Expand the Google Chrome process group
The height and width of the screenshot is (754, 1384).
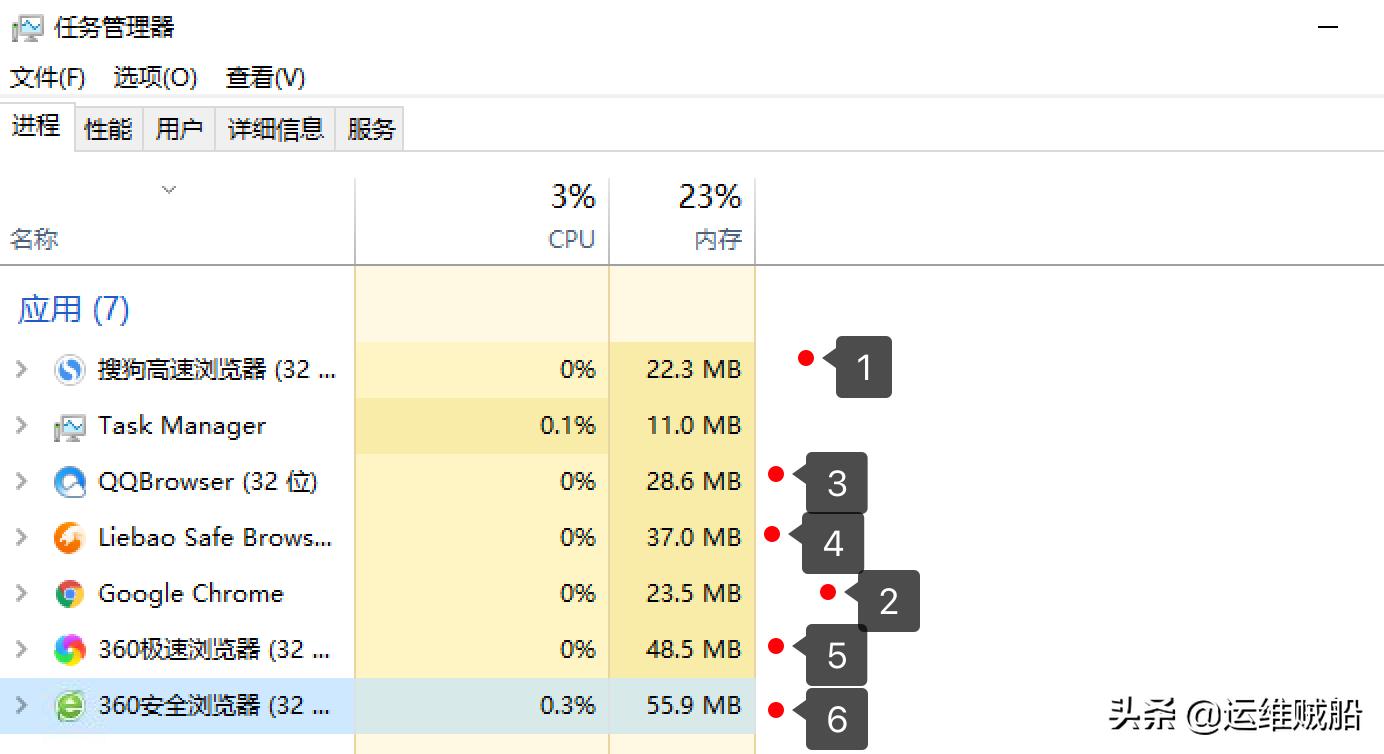pyautogui.click(x=21, y=594)
